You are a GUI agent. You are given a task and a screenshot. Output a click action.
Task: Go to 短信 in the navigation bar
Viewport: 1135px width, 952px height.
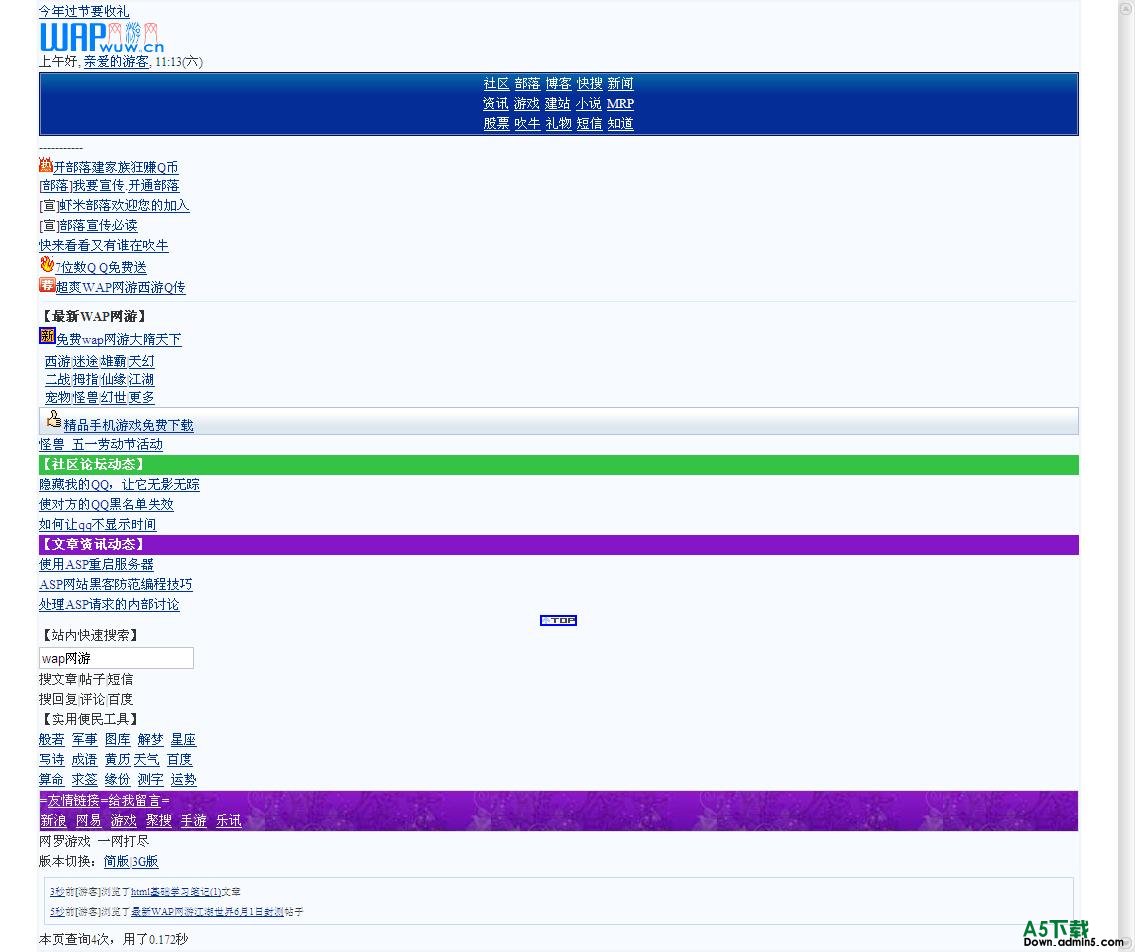coord(590,124)
